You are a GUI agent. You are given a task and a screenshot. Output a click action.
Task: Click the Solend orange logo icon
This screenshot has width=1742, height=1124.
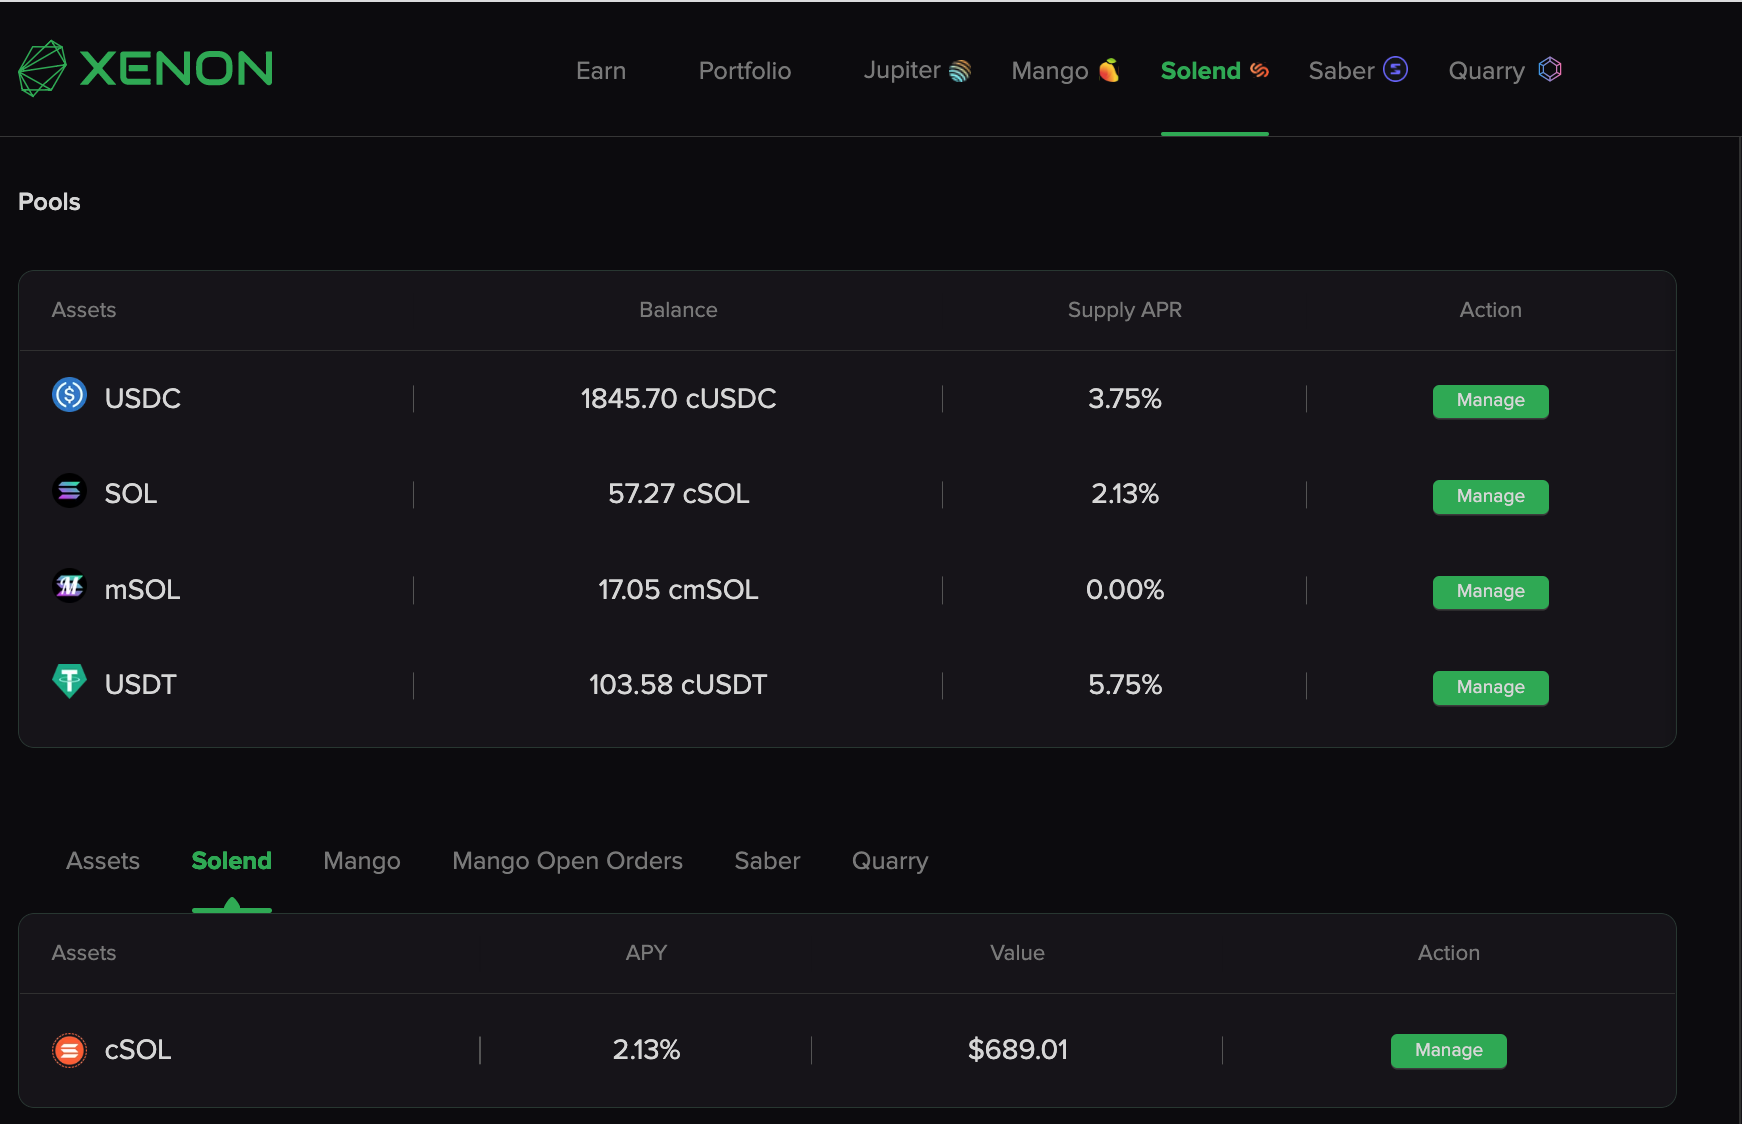tap(1260, 70)
